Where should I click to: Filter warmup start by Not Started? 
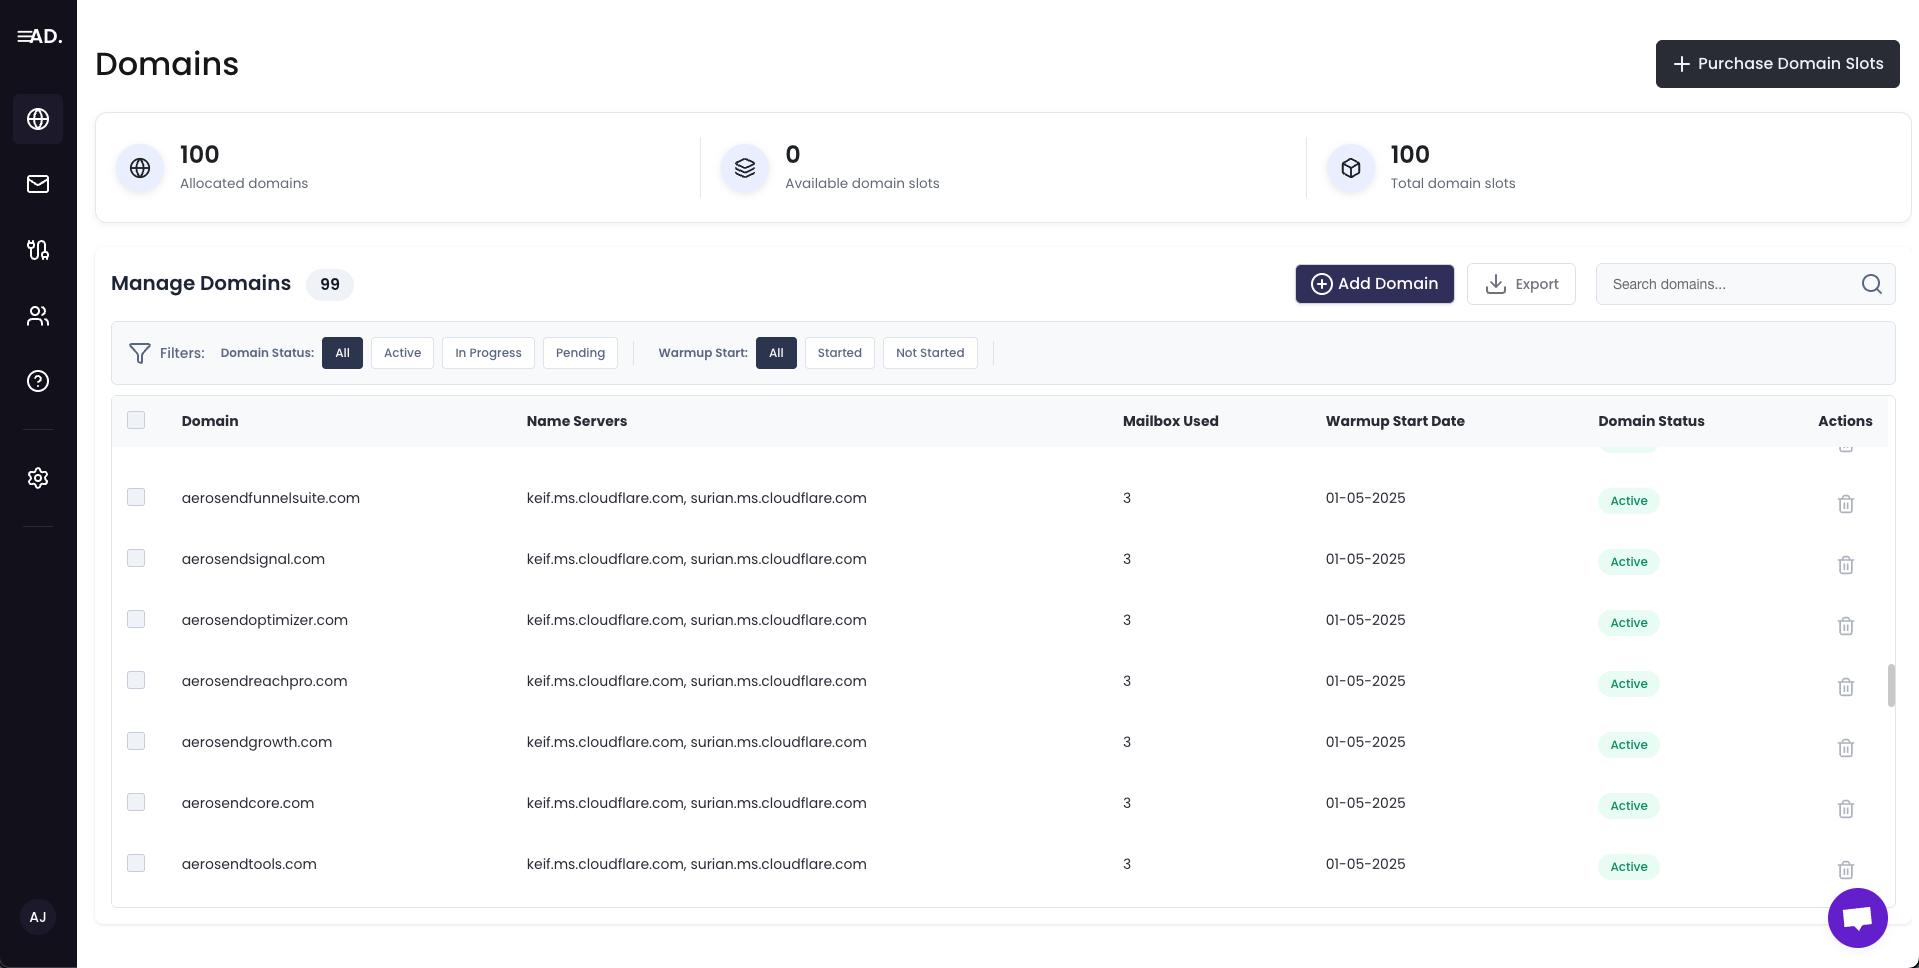click(x=929, y=353)
